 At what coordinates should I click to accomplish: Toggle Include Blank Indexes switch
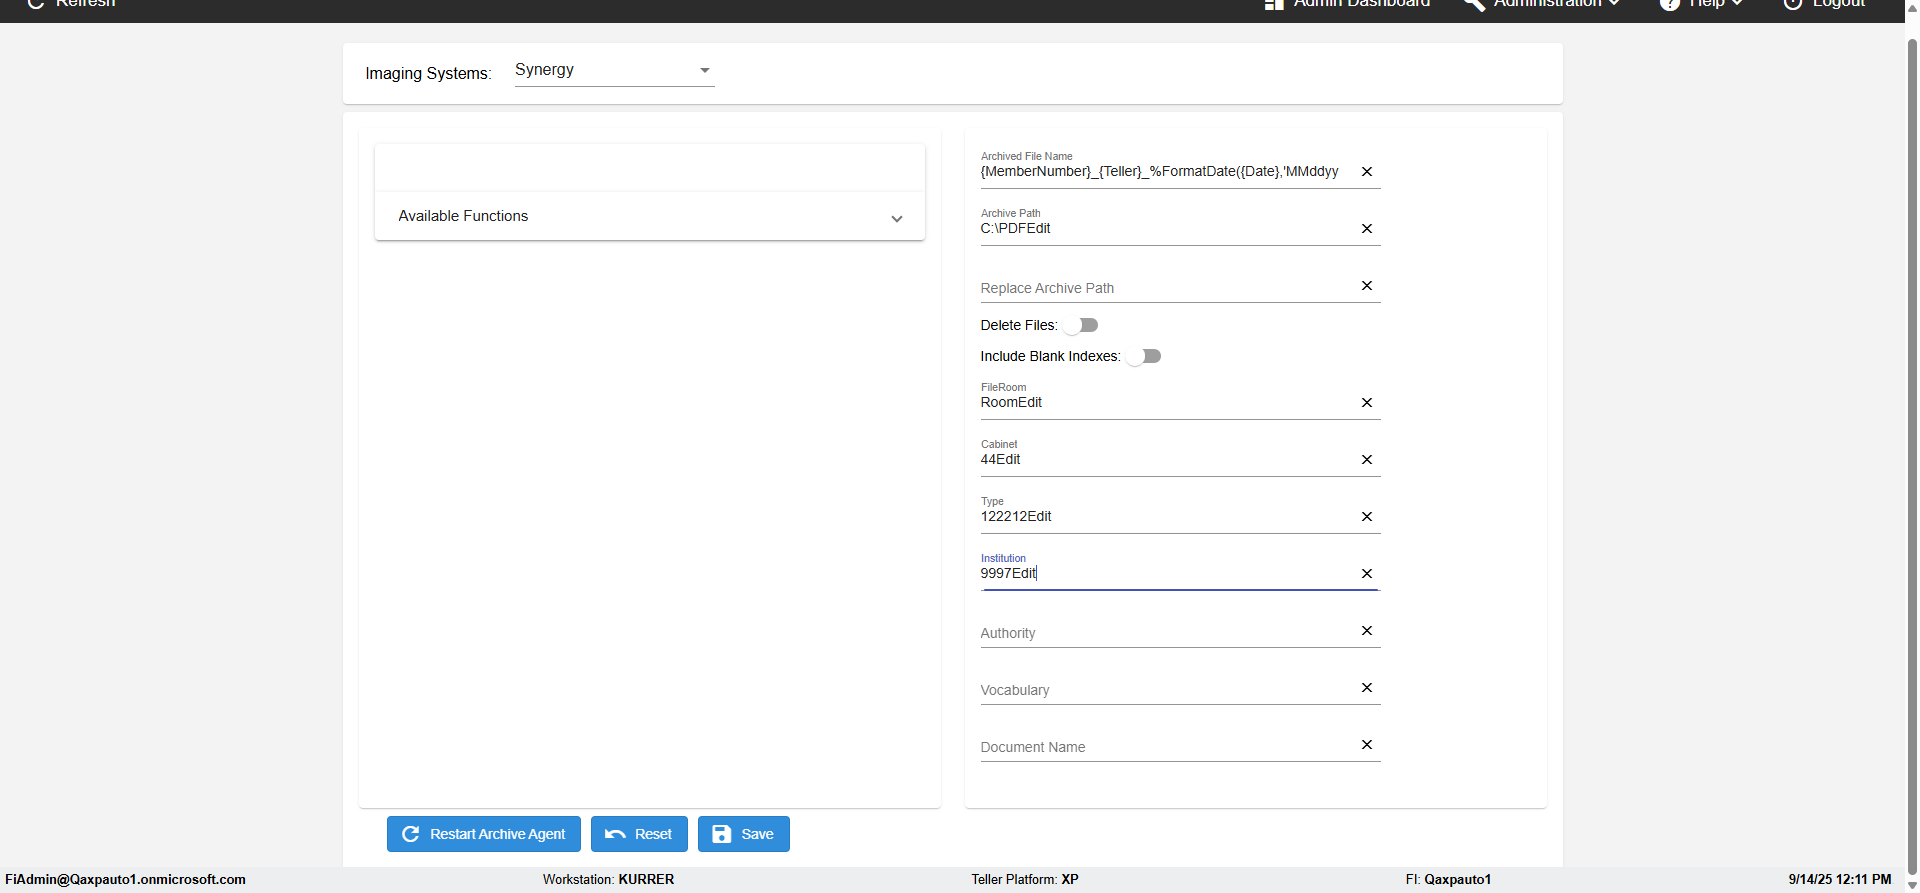tap(1143, 356)
